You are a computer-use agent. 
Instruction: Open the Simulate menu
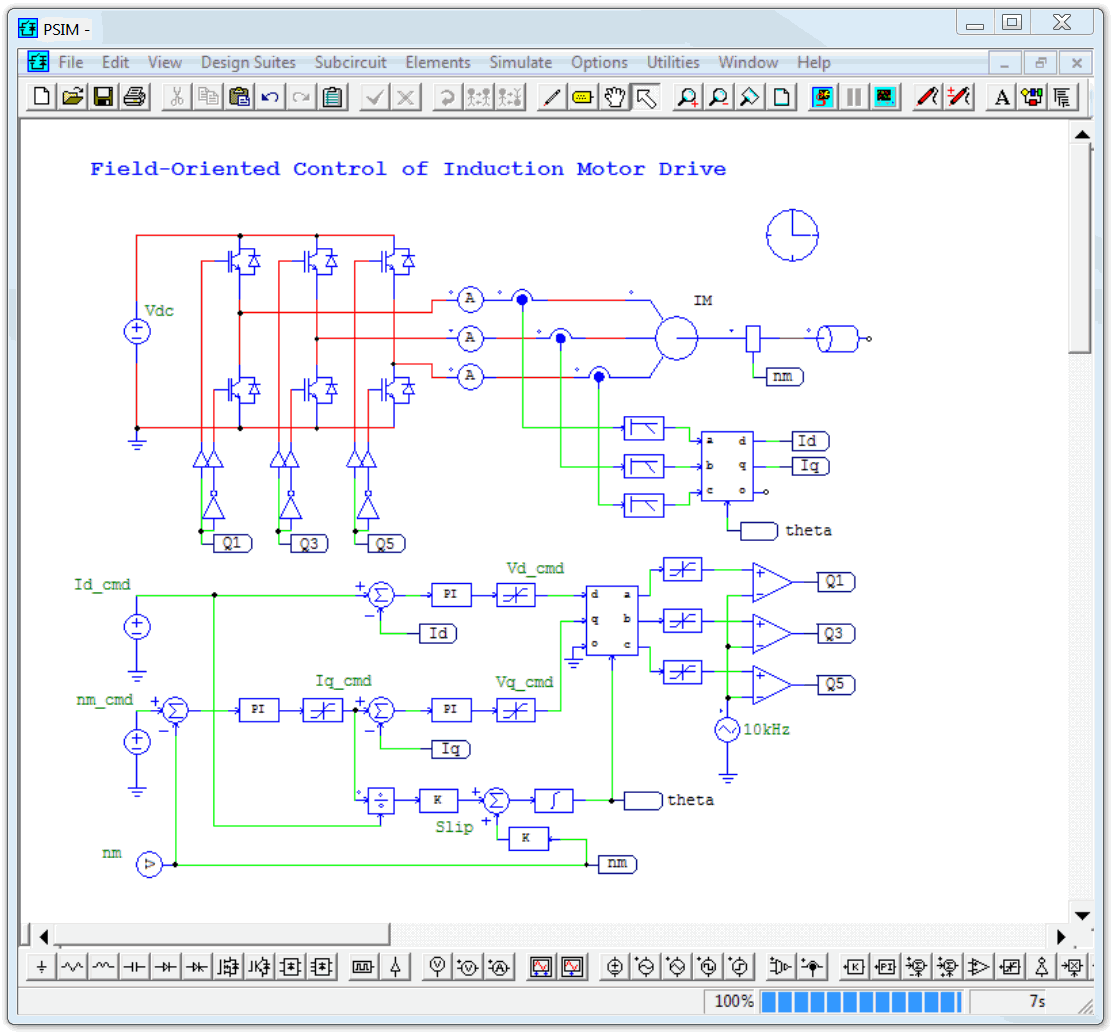pos(520,62)
